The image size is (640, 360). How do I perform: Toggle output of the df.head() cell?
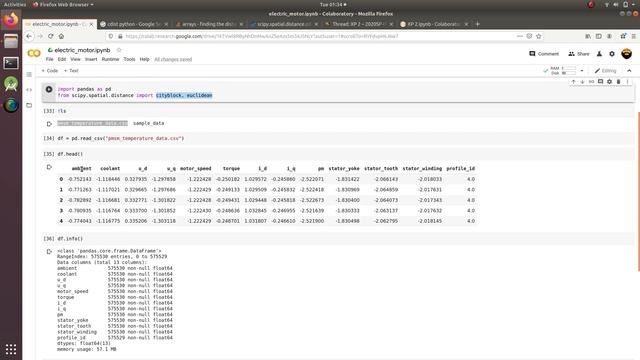[x=49, y=167]
